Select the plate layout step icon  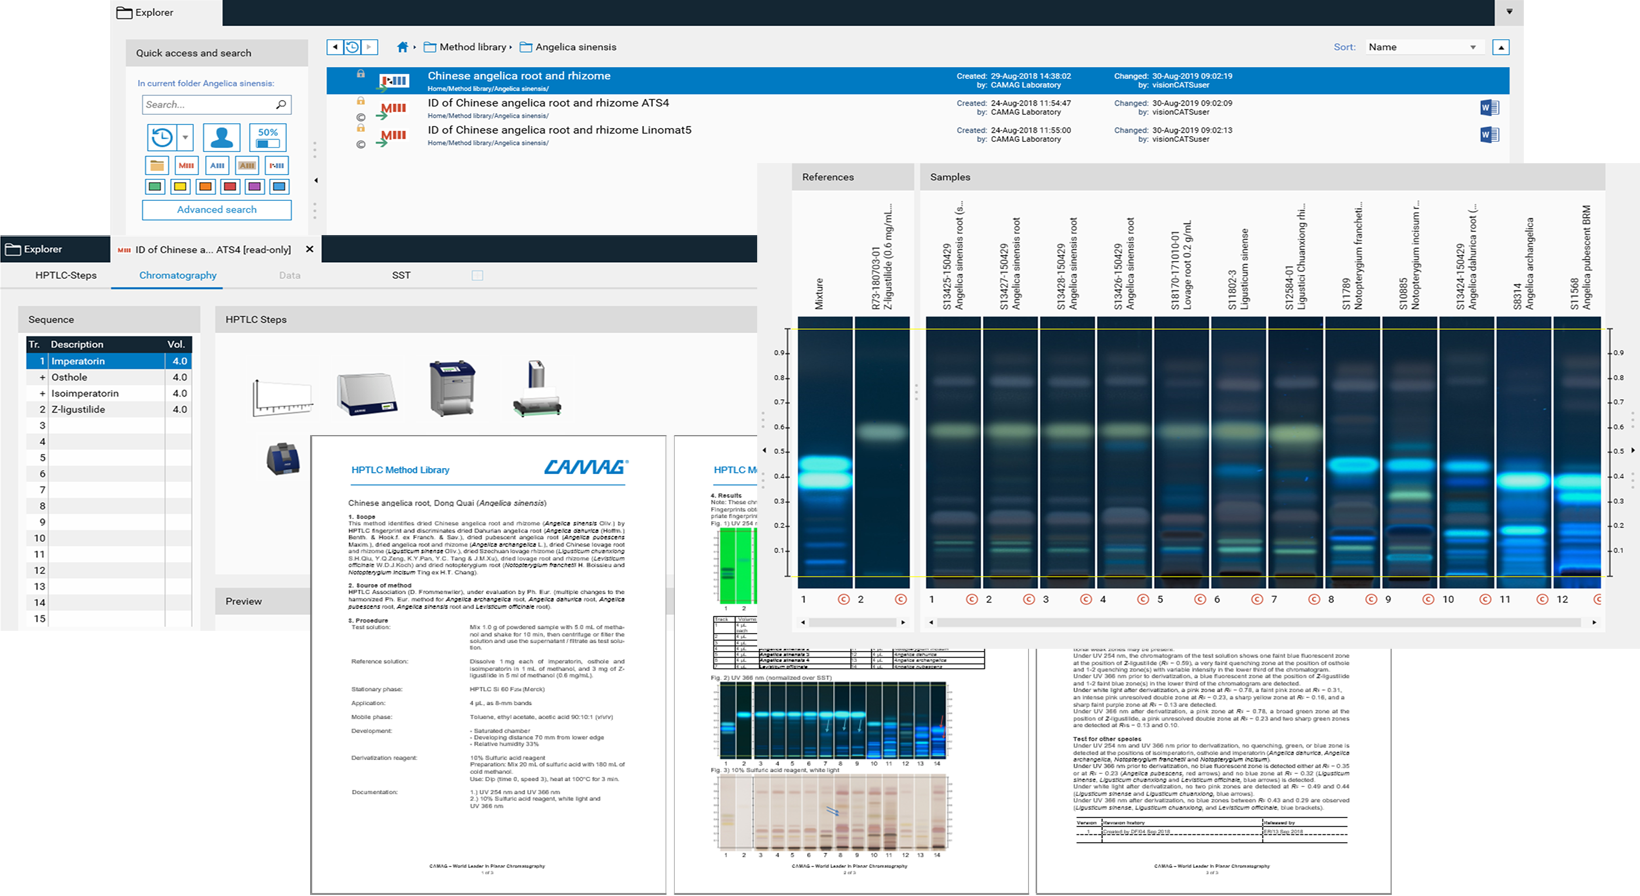[x=282, y=397]
